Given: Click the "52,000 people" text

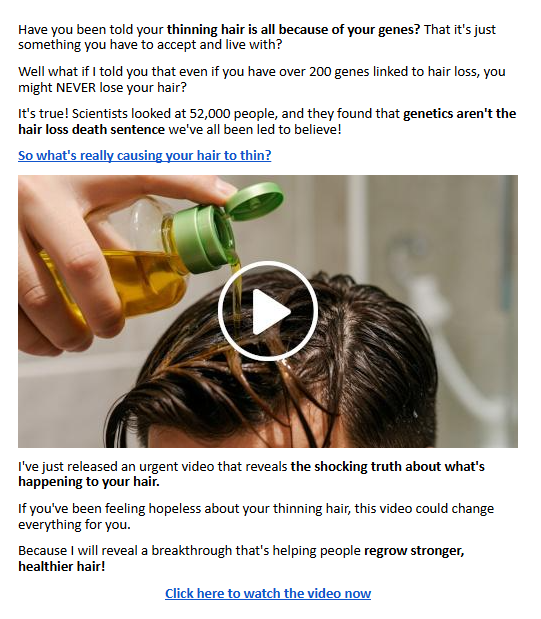Looking at the screenshot, I should pyautogui.click(x=234, y=114).
